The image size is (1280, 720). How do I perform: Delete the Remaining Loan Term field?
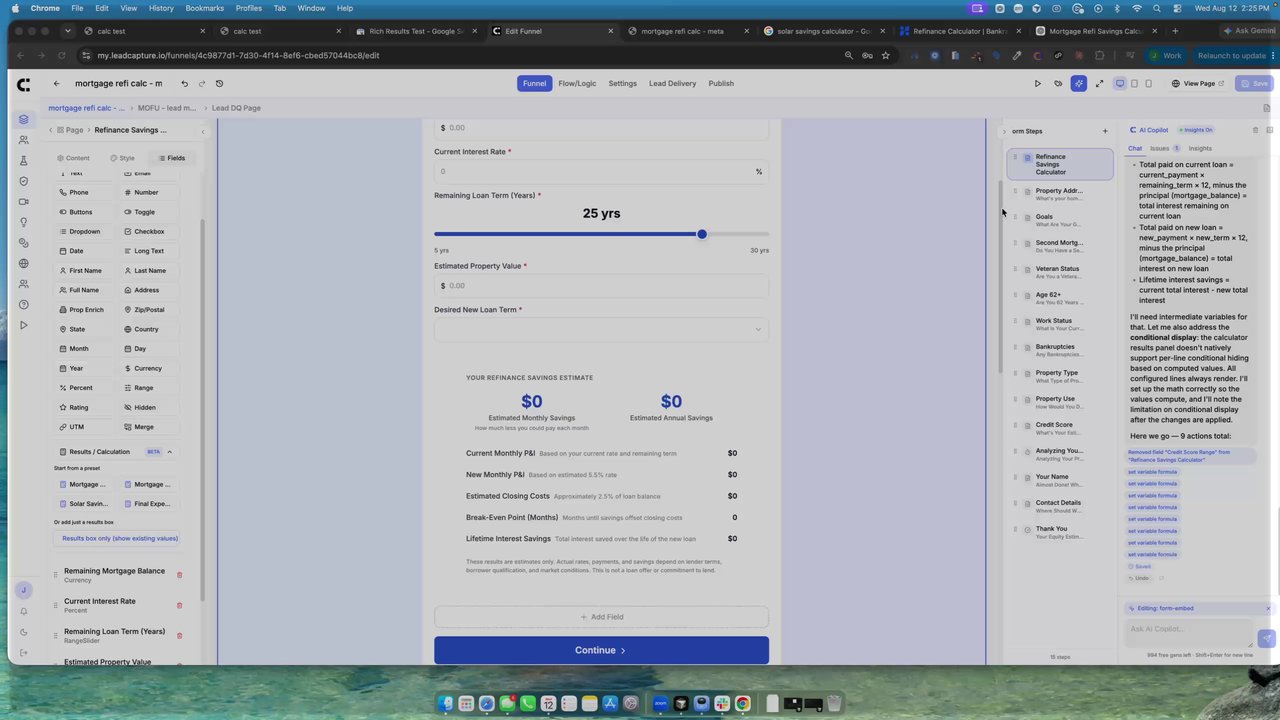[180, 635]
